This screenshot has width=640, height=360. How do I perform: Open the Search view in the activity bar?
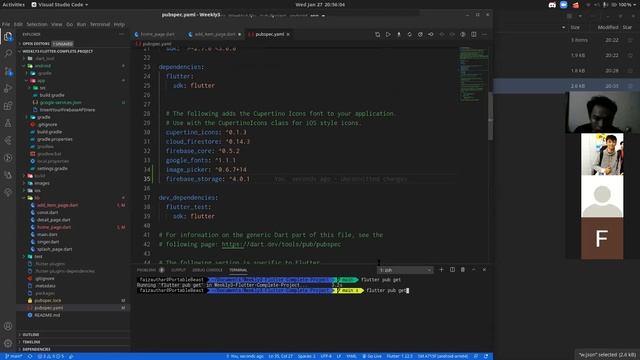pyautogui.click(x=8, y=53)
